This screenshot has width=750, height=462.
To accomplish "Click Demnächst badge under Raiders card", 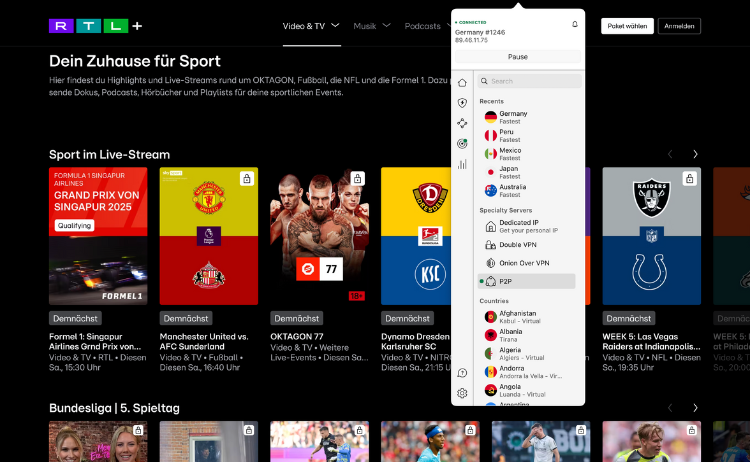I will click(629, 319).
